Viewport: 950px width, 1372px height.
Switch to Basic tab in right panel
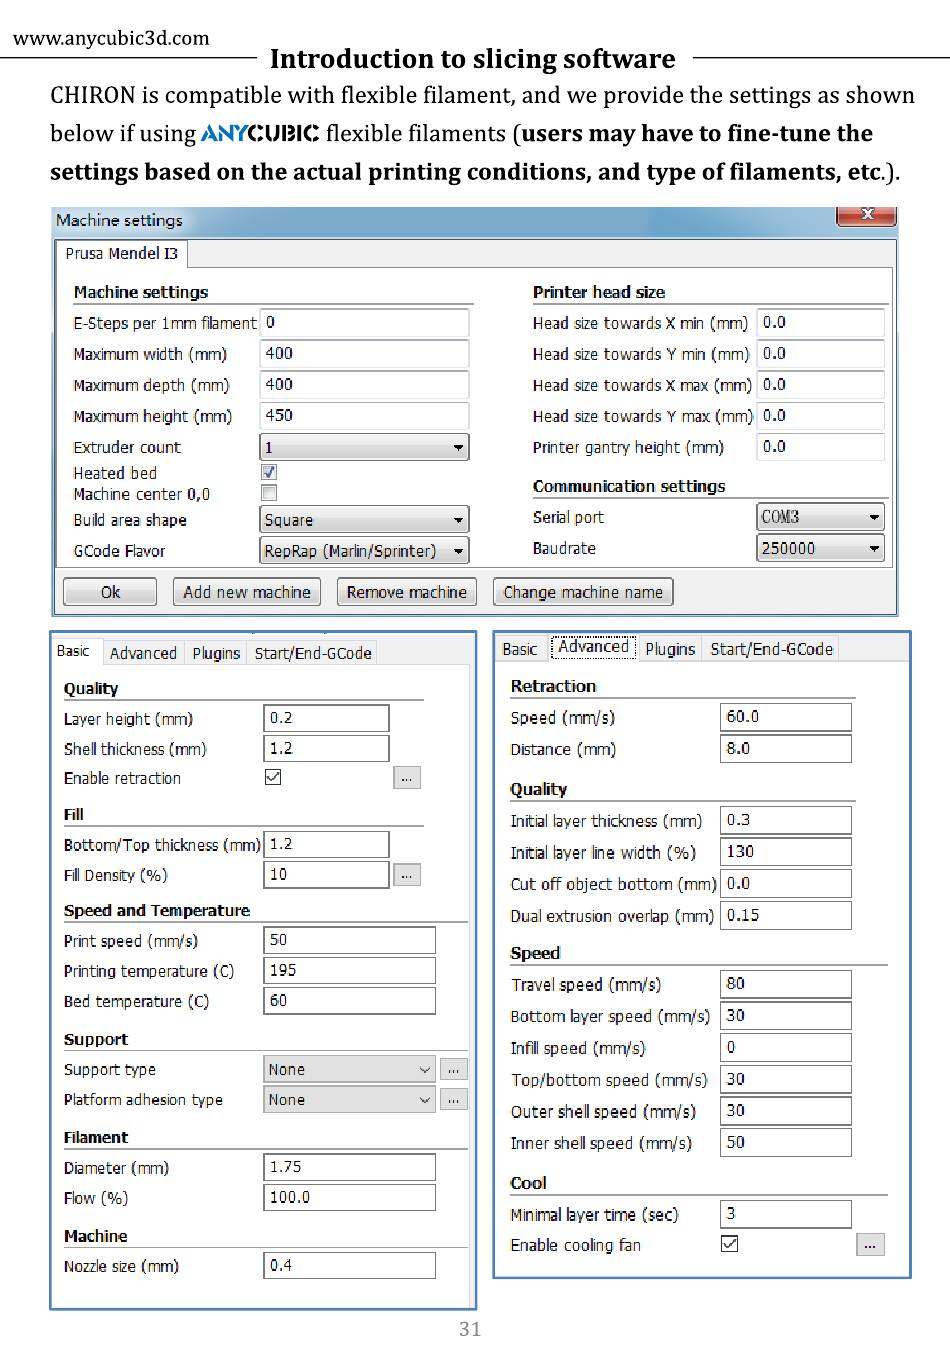tap(520, 649)
